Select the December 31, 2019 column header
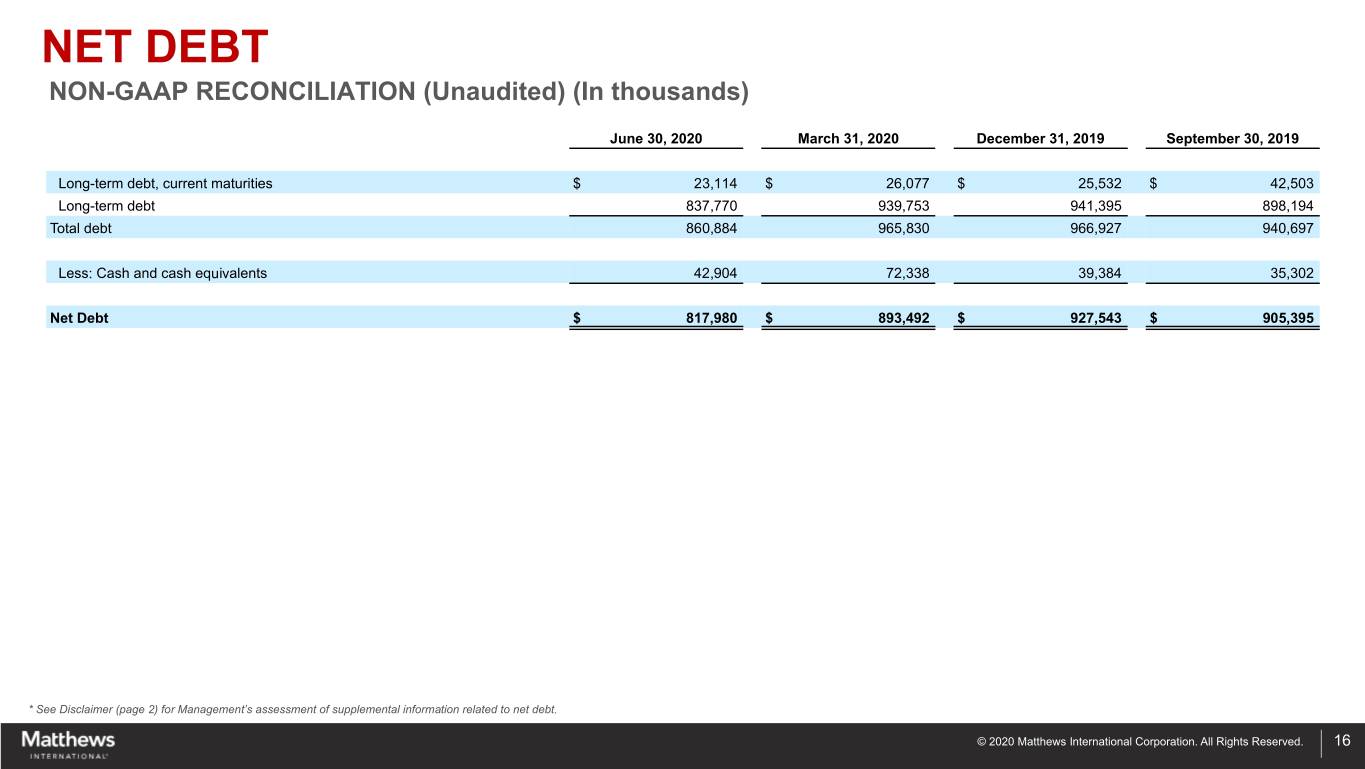Viewport: 1365px width, 769px height. (1040, 138)
